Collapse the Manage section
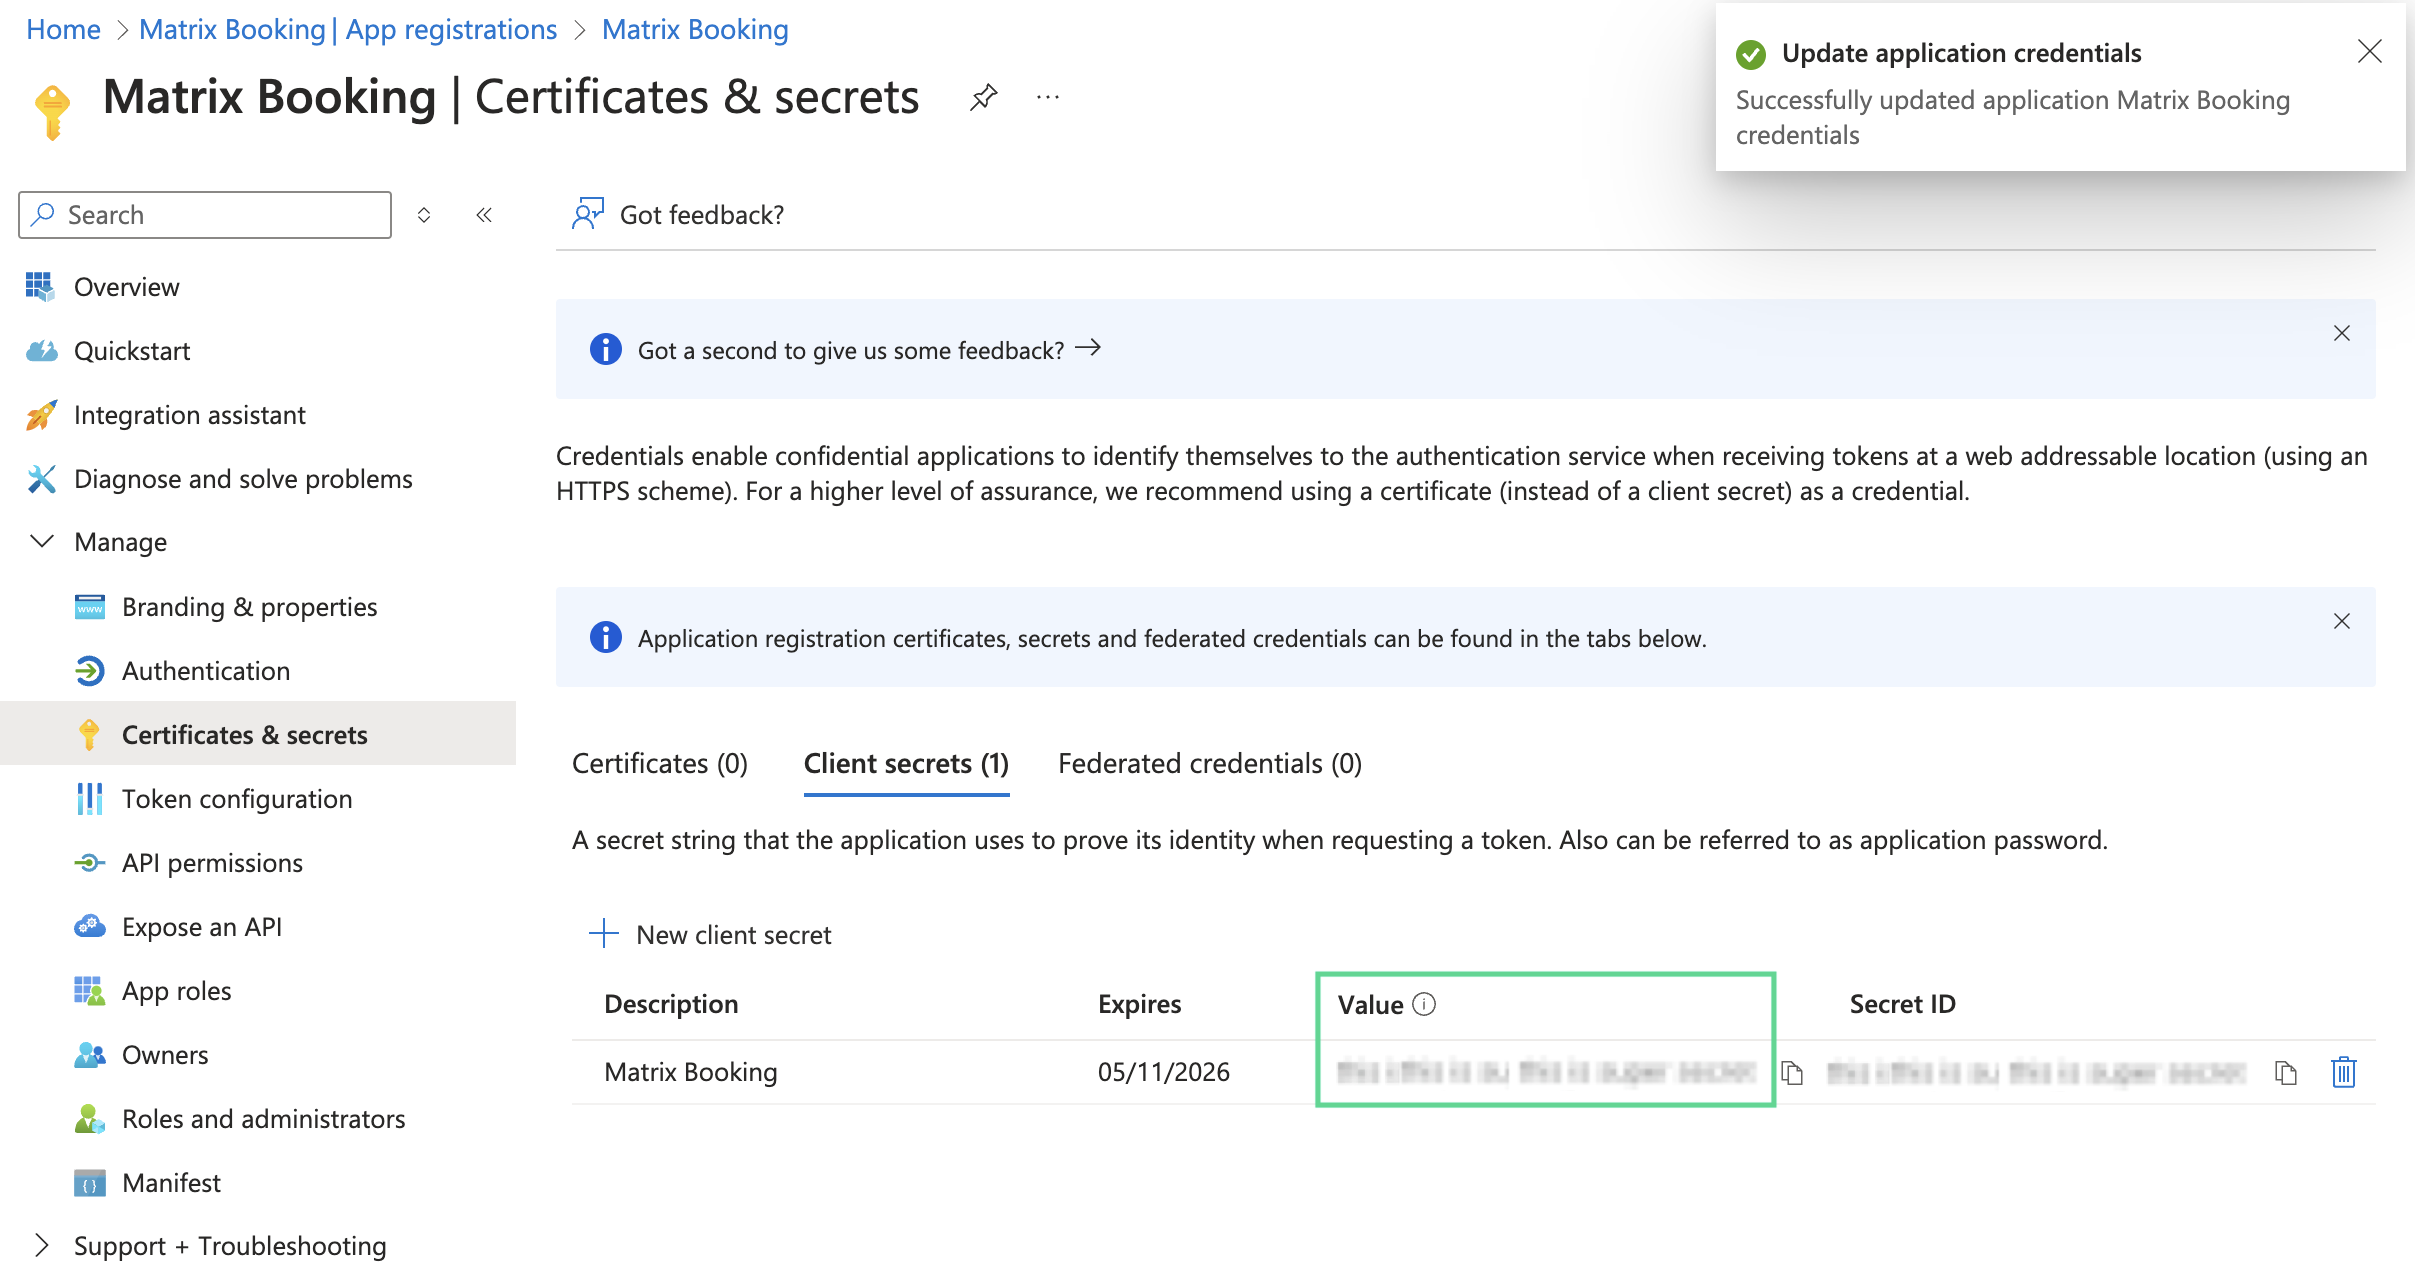The height and width of the screenshot is (1280, 2415). point(41,541)
